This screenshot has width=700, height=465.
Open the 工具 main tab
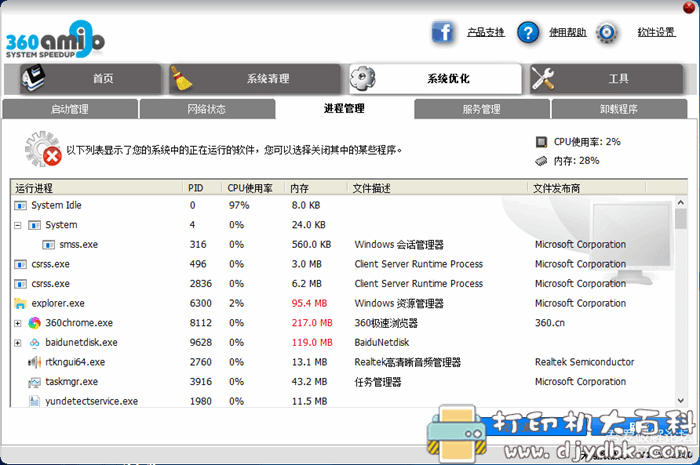[606, 79]
